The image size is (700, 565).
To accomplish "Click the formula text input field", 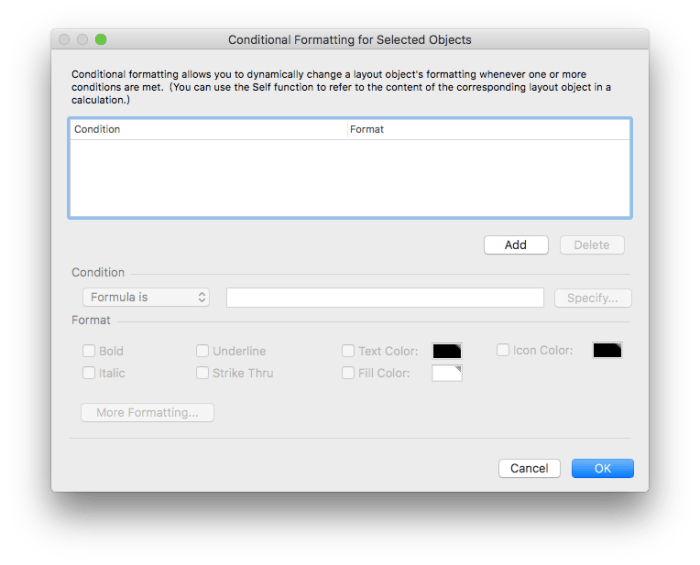I will [385, 297].
